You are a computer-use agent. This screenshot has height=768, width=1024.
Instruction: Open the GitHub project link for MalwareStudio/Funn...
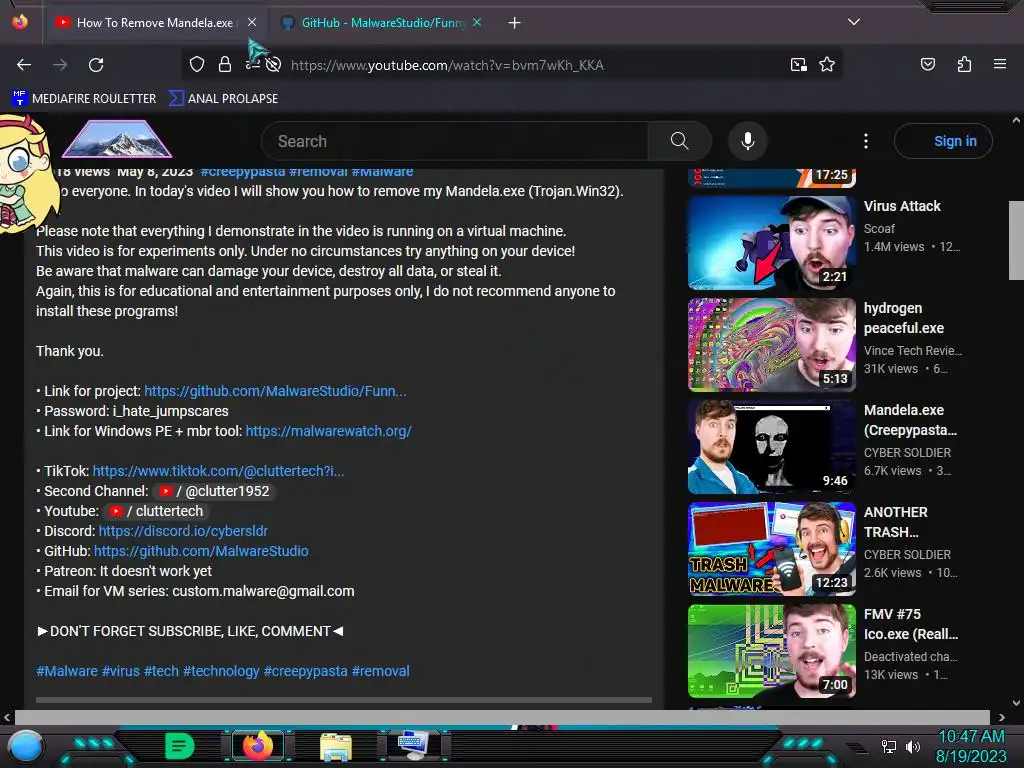pyautogui.click(x=275, y=391)
